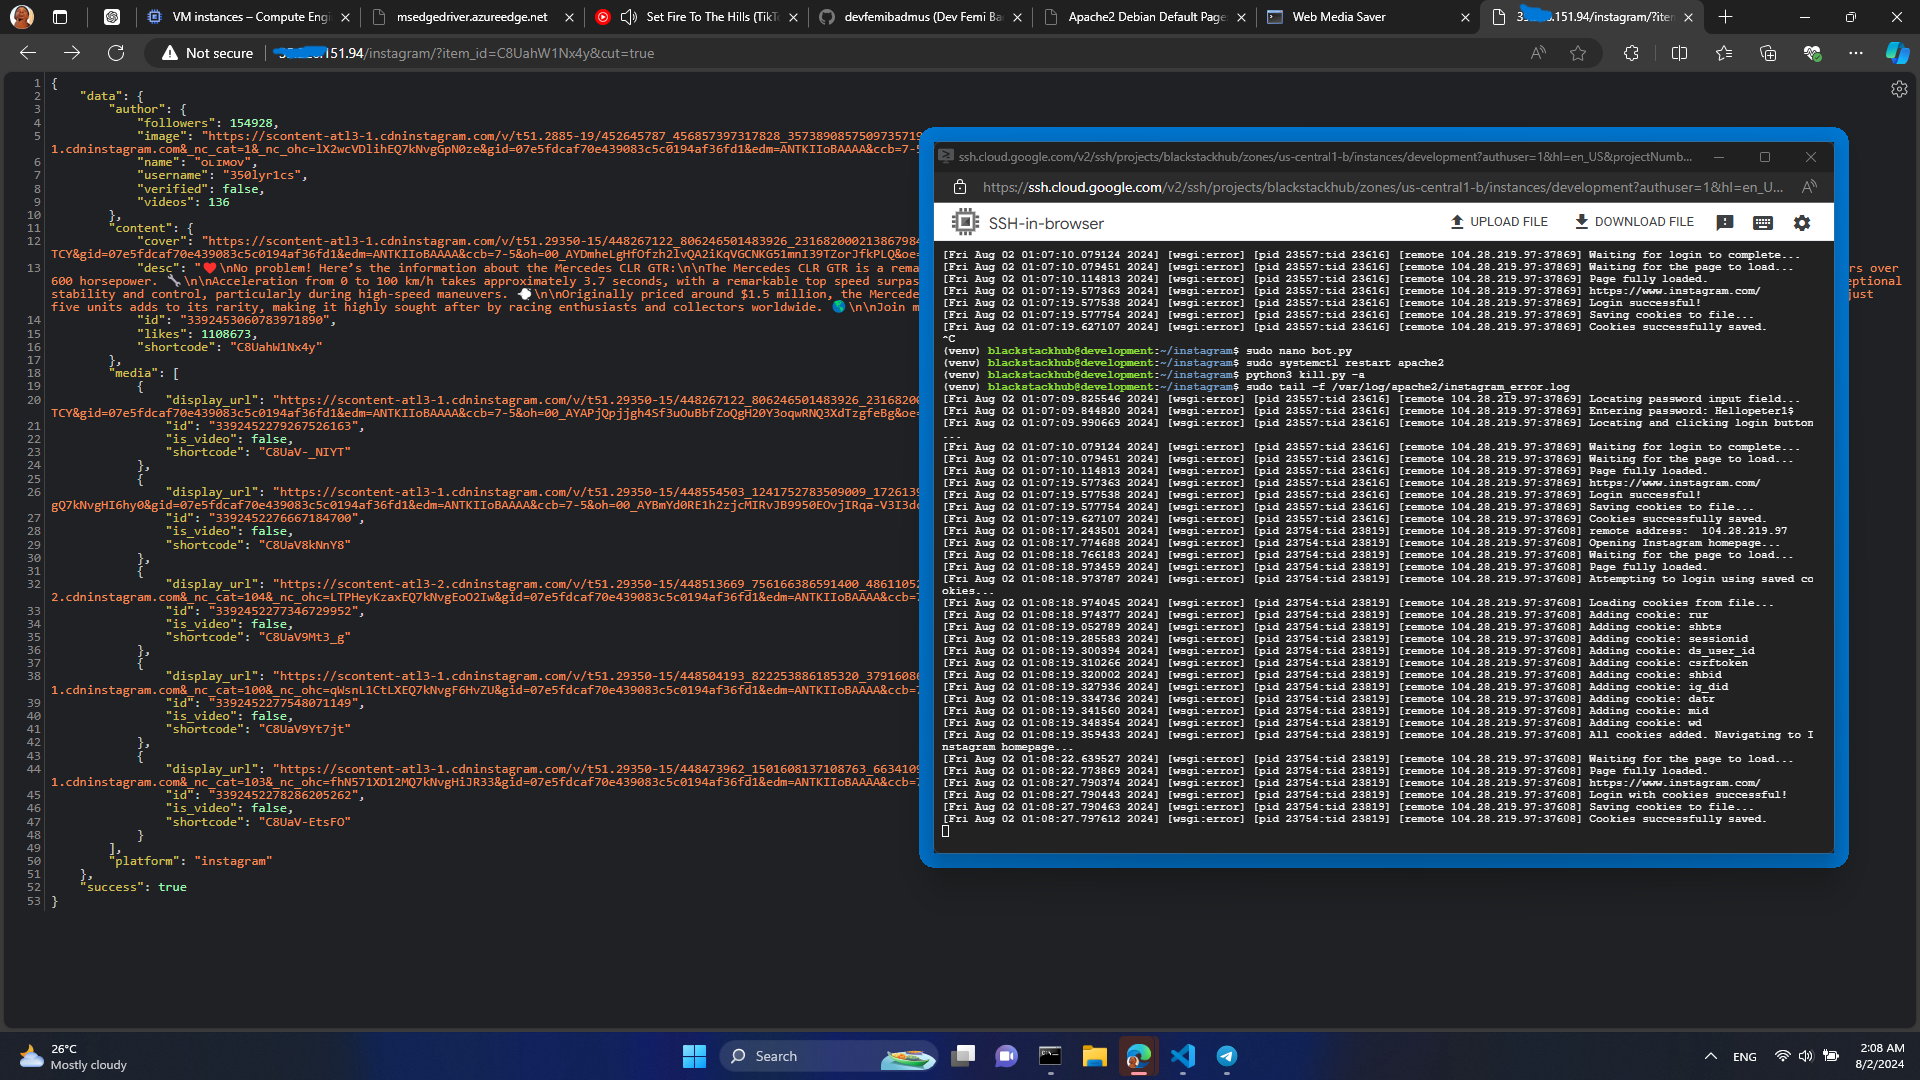Open Edge Settings and more menu
Viewport: 1920px width, 1080px height.
(1856, 53)
